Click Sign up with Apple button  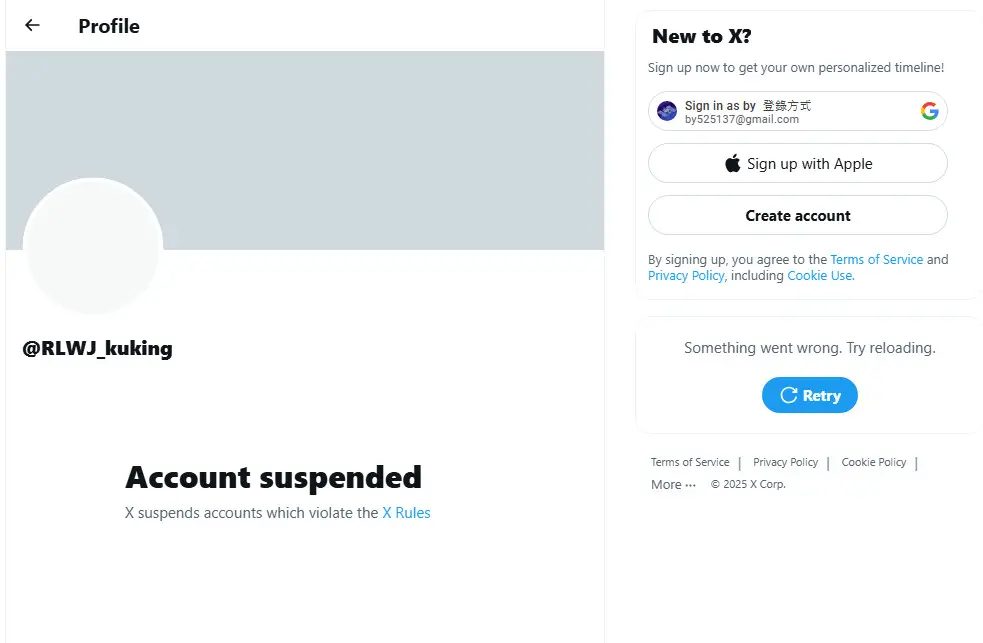(x=797, y=164)
